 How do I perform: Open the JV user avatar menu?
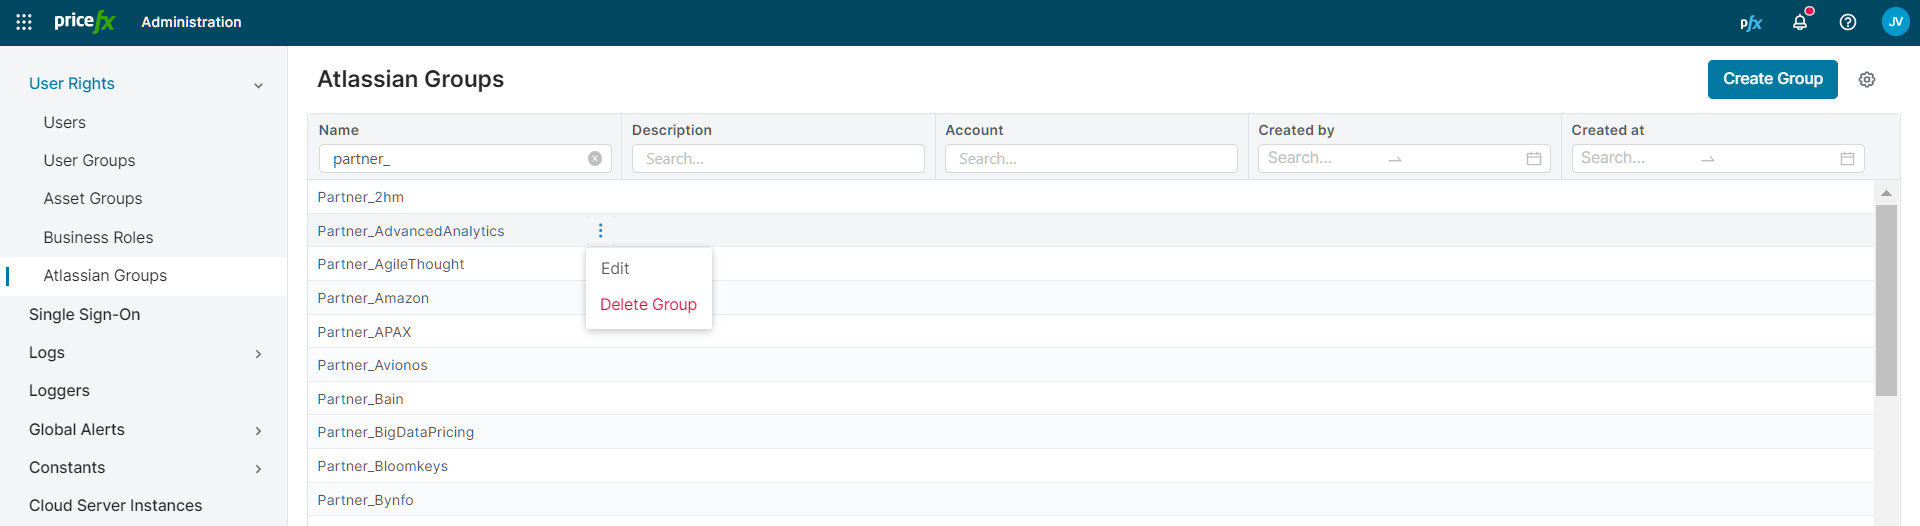click(1896, 22)
